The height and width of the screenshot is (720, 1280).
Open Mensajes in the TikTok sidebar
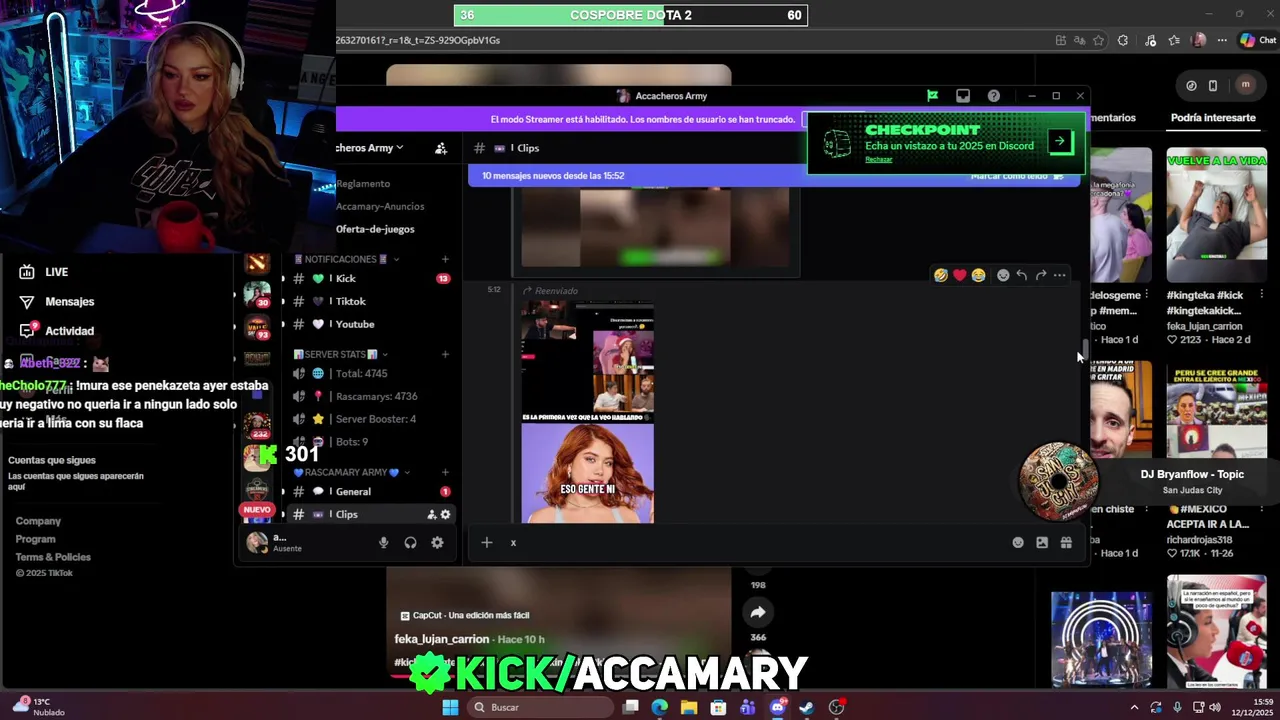tap(57, 301)
